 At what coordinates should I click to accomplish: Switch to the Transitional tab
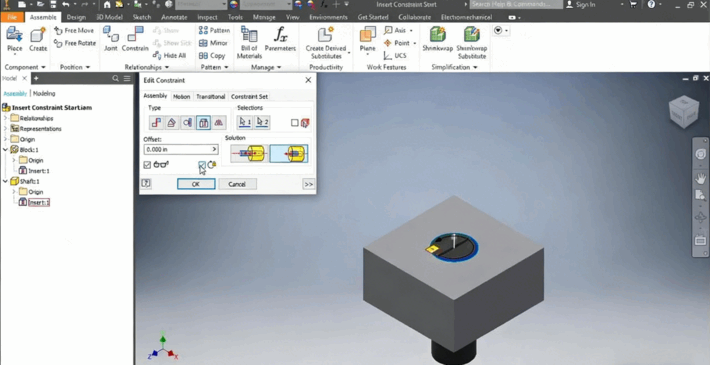(x=211, y=96)
